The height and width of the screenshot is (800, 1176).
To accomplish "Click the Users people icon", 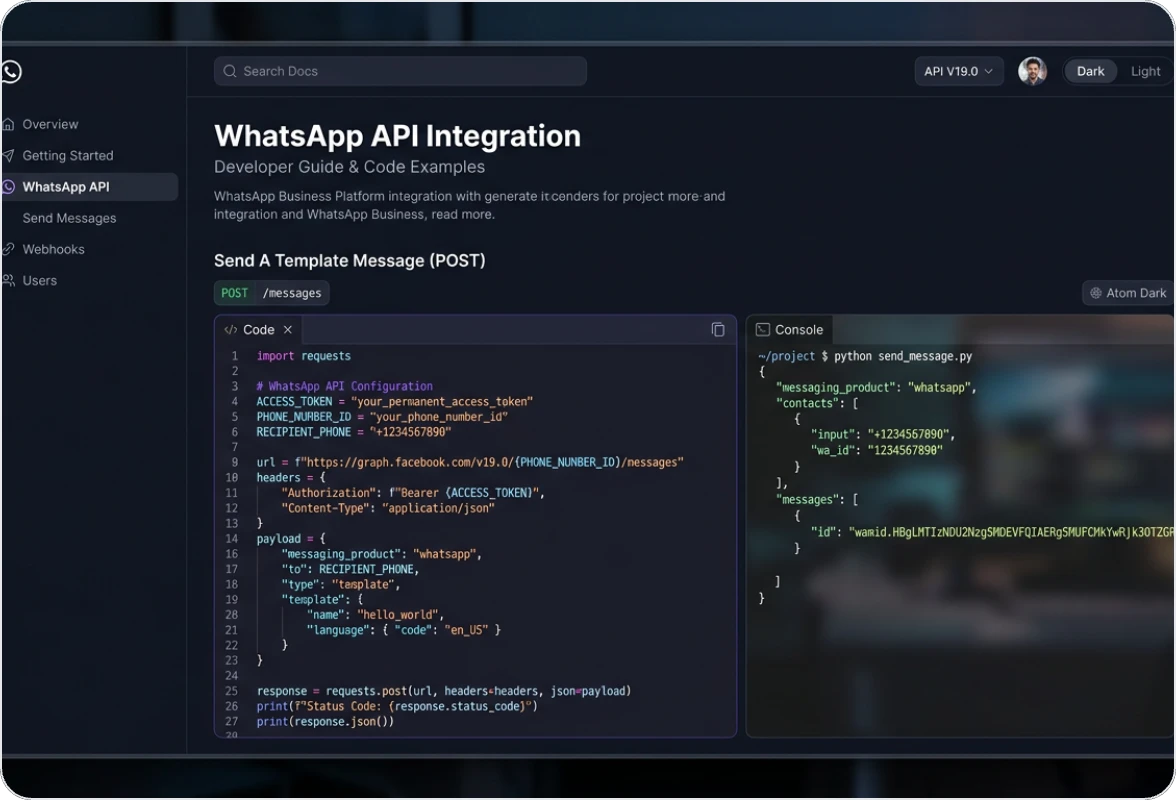I will tap(8, 280).
